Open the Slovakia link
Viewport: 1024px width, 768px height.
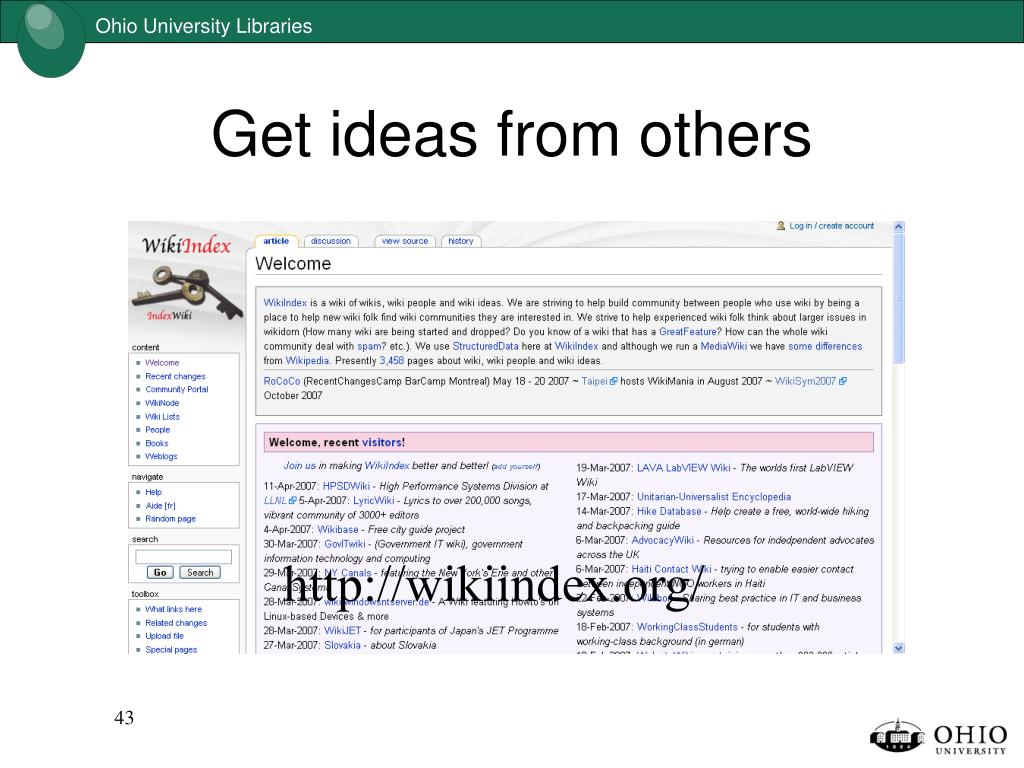(x=342, y=645)
